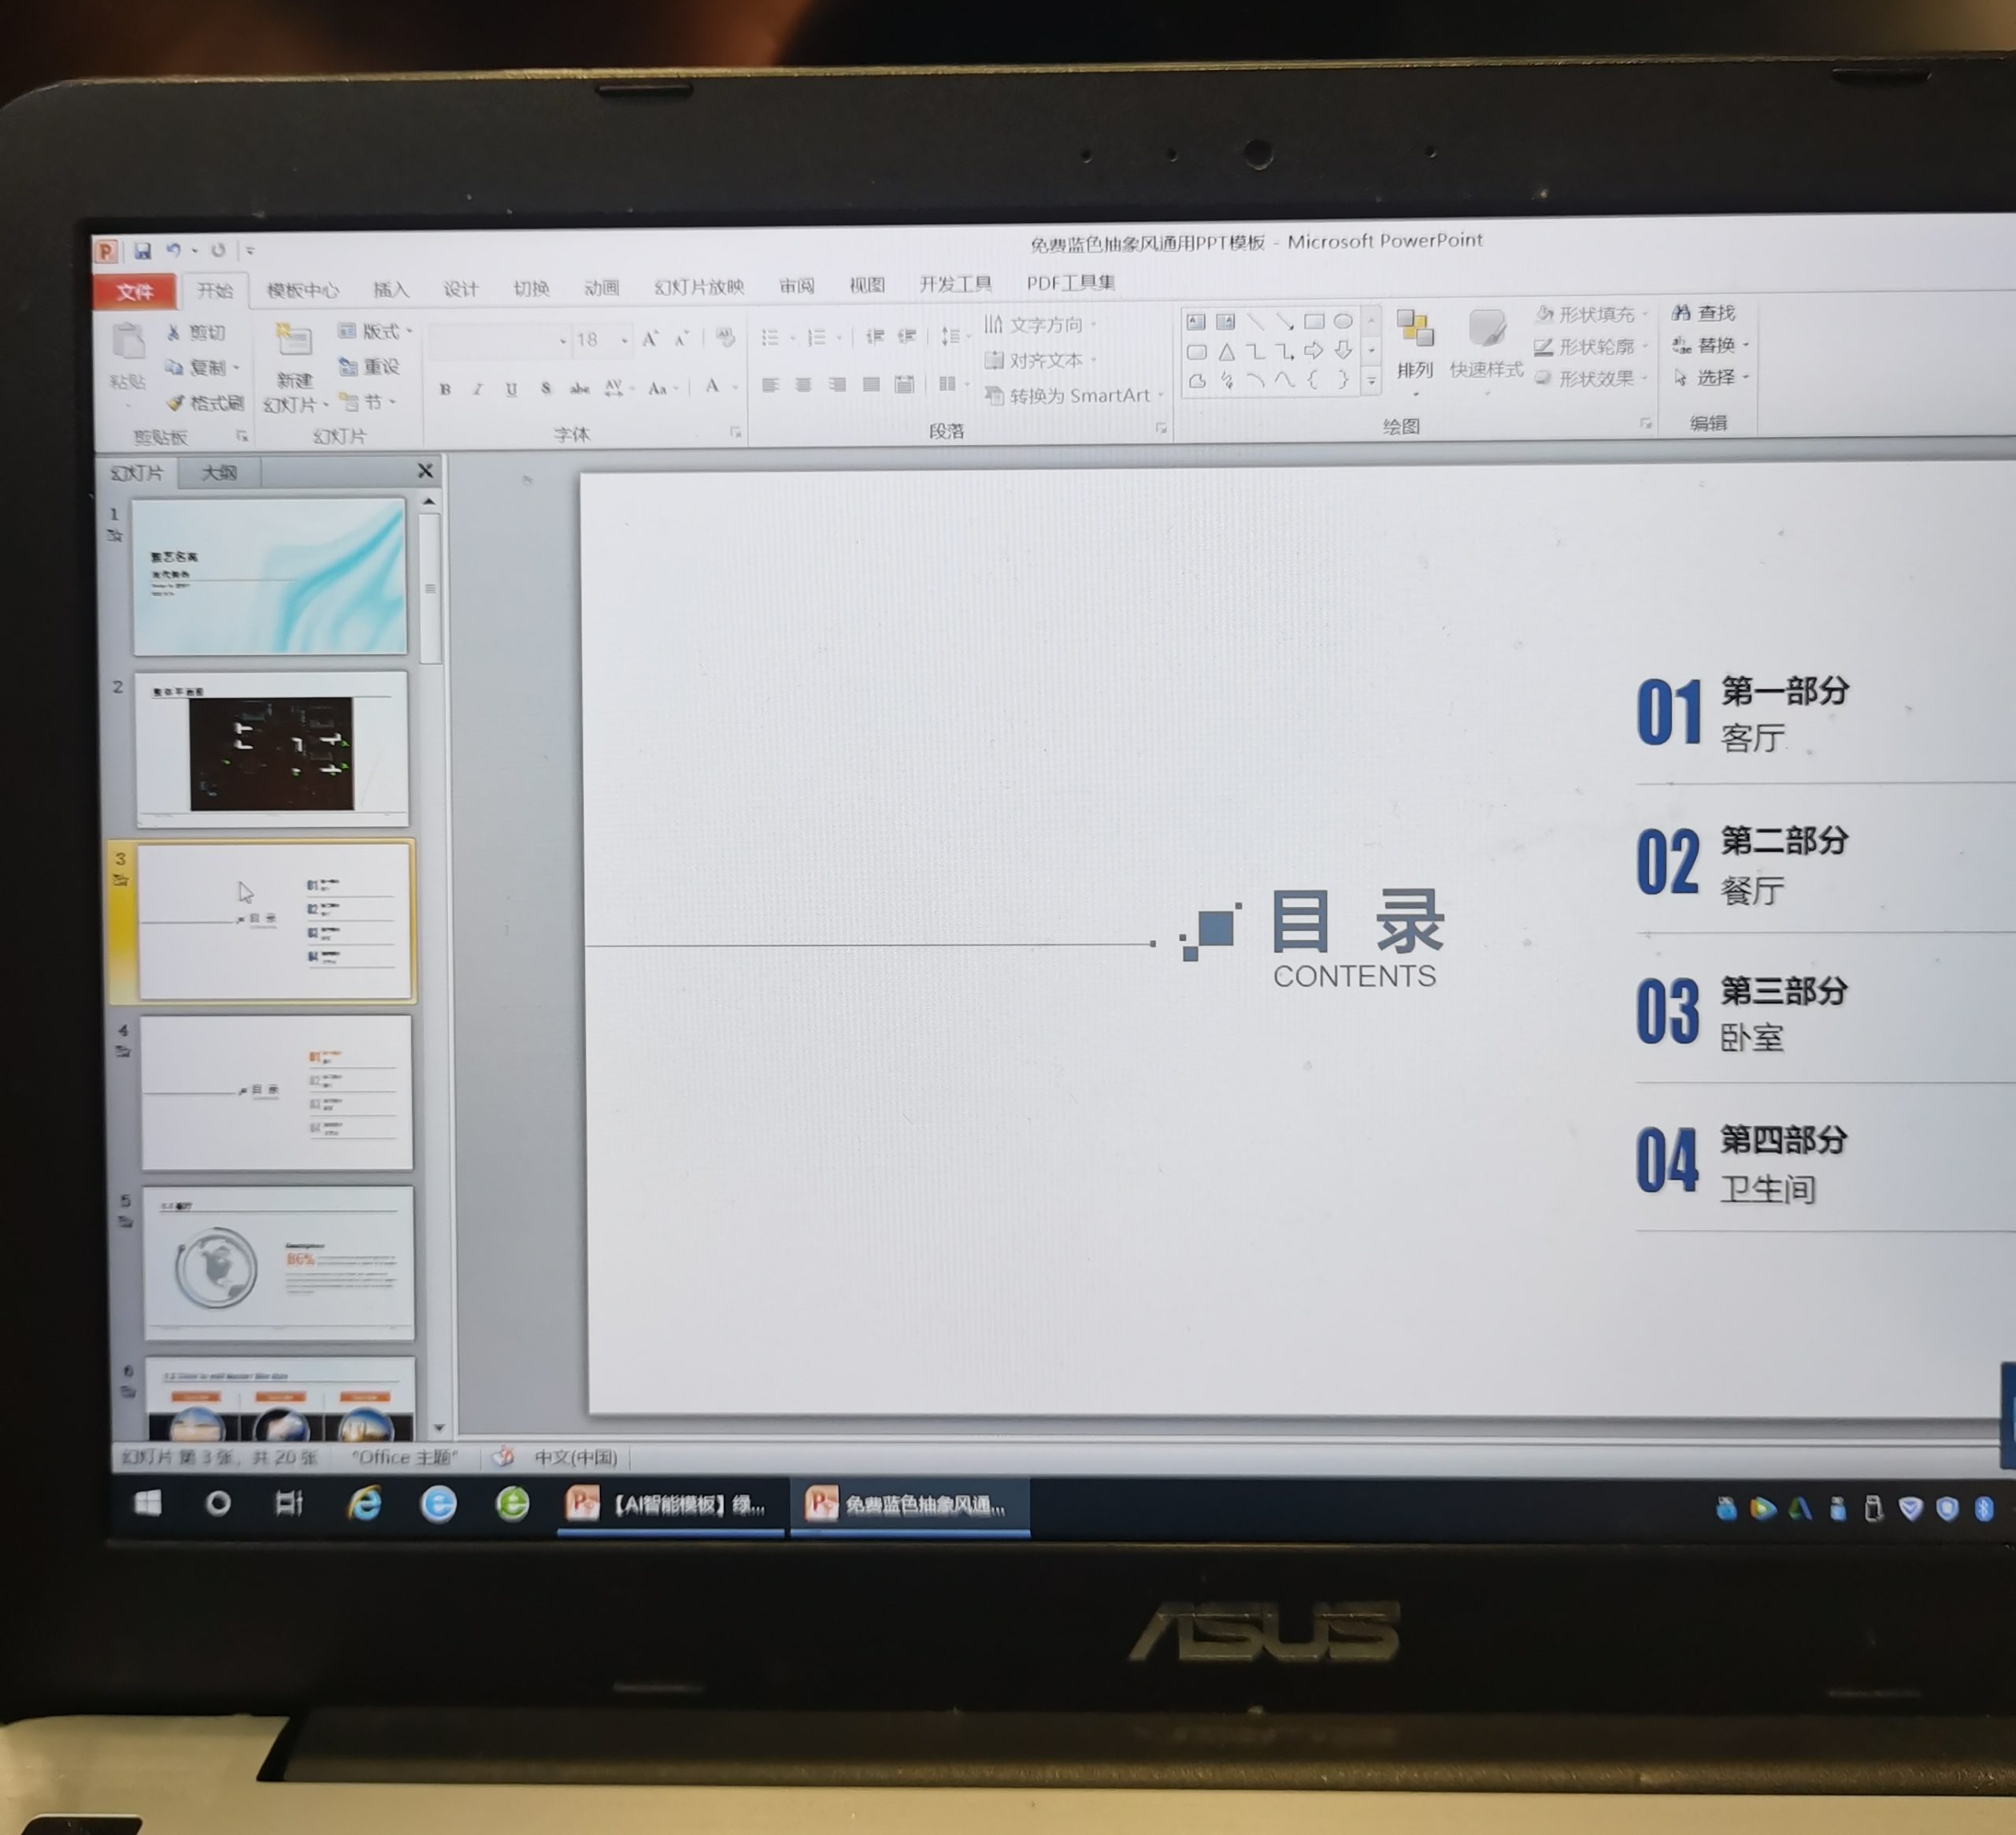Open the Insert ribbon tab
This screenshot has width=2016, height=1835.
click(391, 289)
